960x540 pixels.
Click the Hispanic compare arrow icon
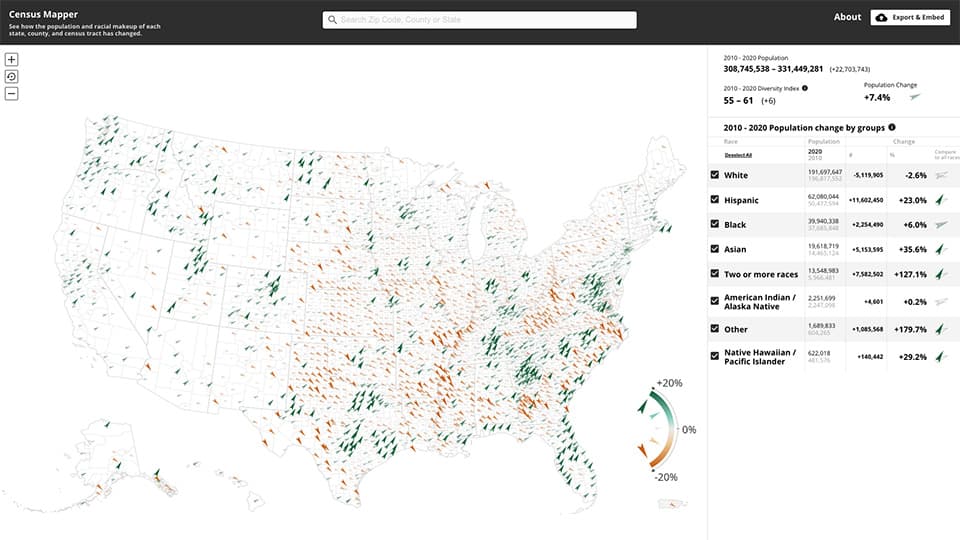939,200
